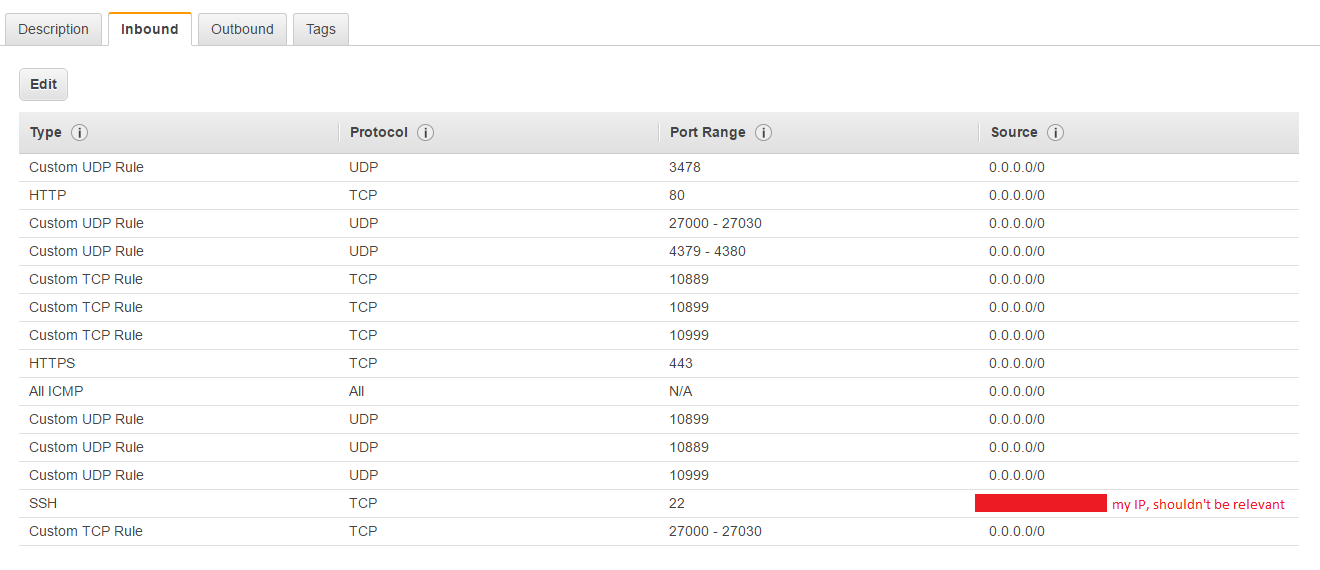Open the Tags tab
The width and height of the screenshot is (1320, 570).
[x=320, y=29]
